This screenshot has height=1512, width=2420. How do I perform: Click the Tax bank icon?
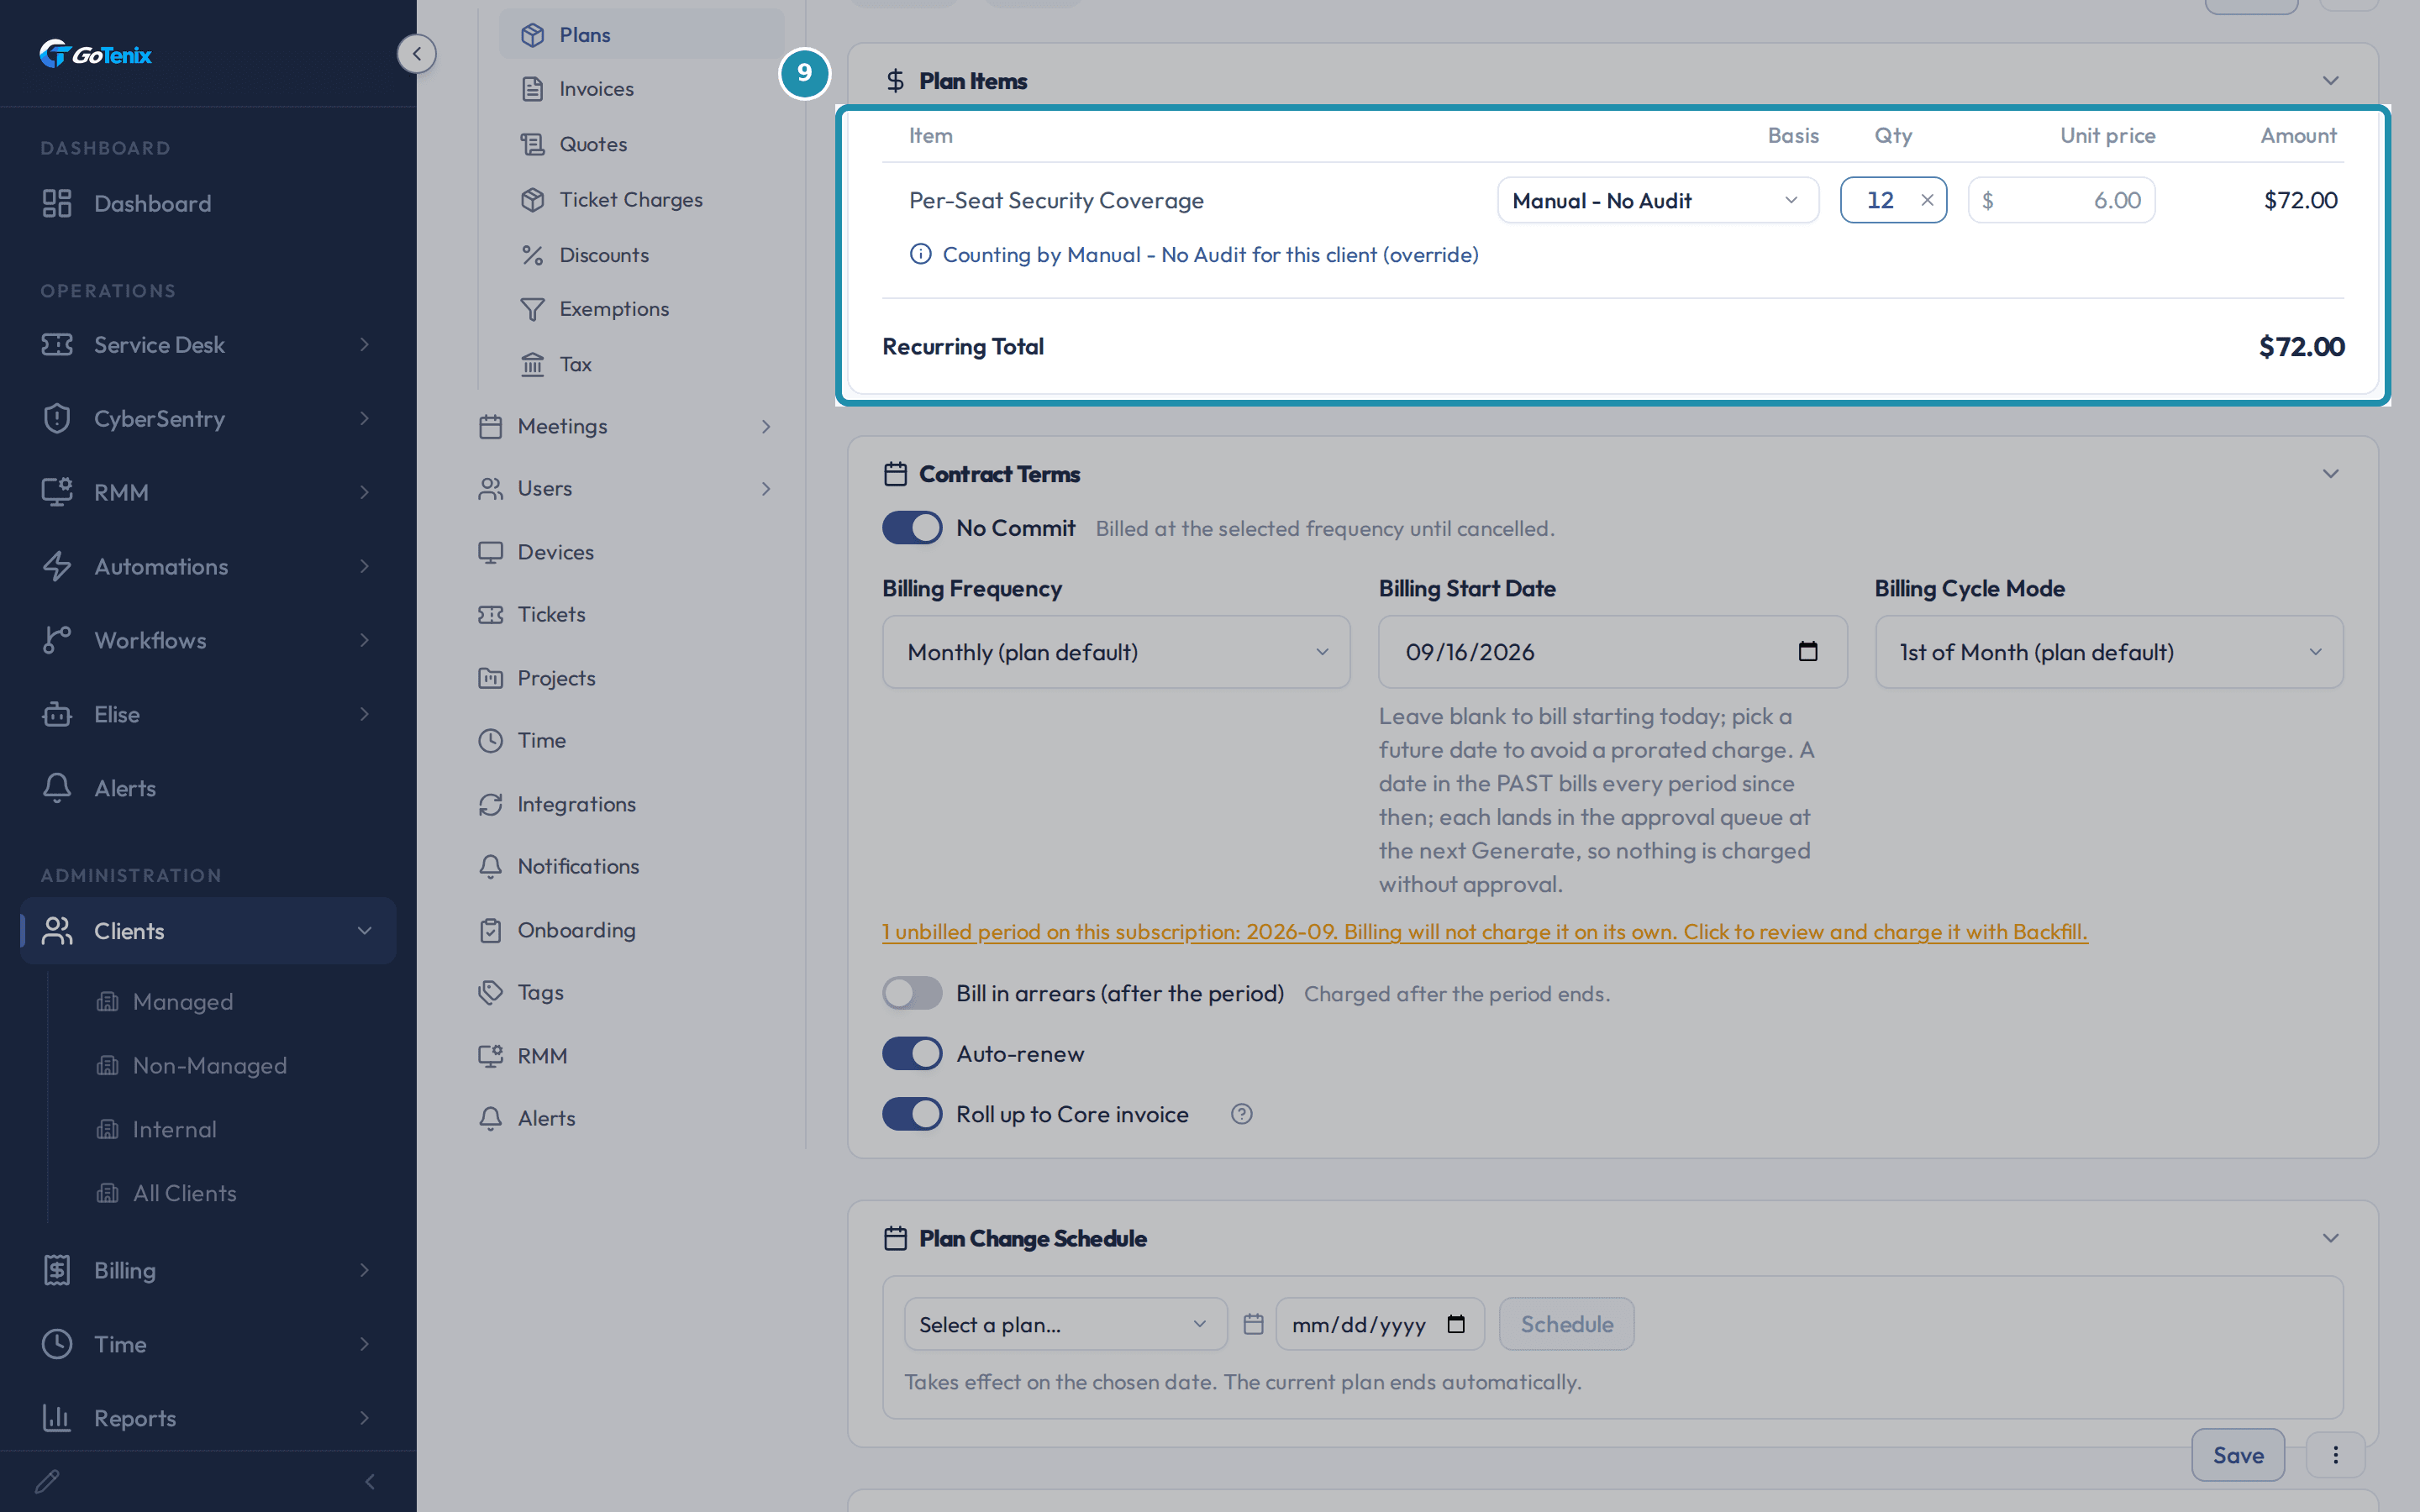(532, 364)
